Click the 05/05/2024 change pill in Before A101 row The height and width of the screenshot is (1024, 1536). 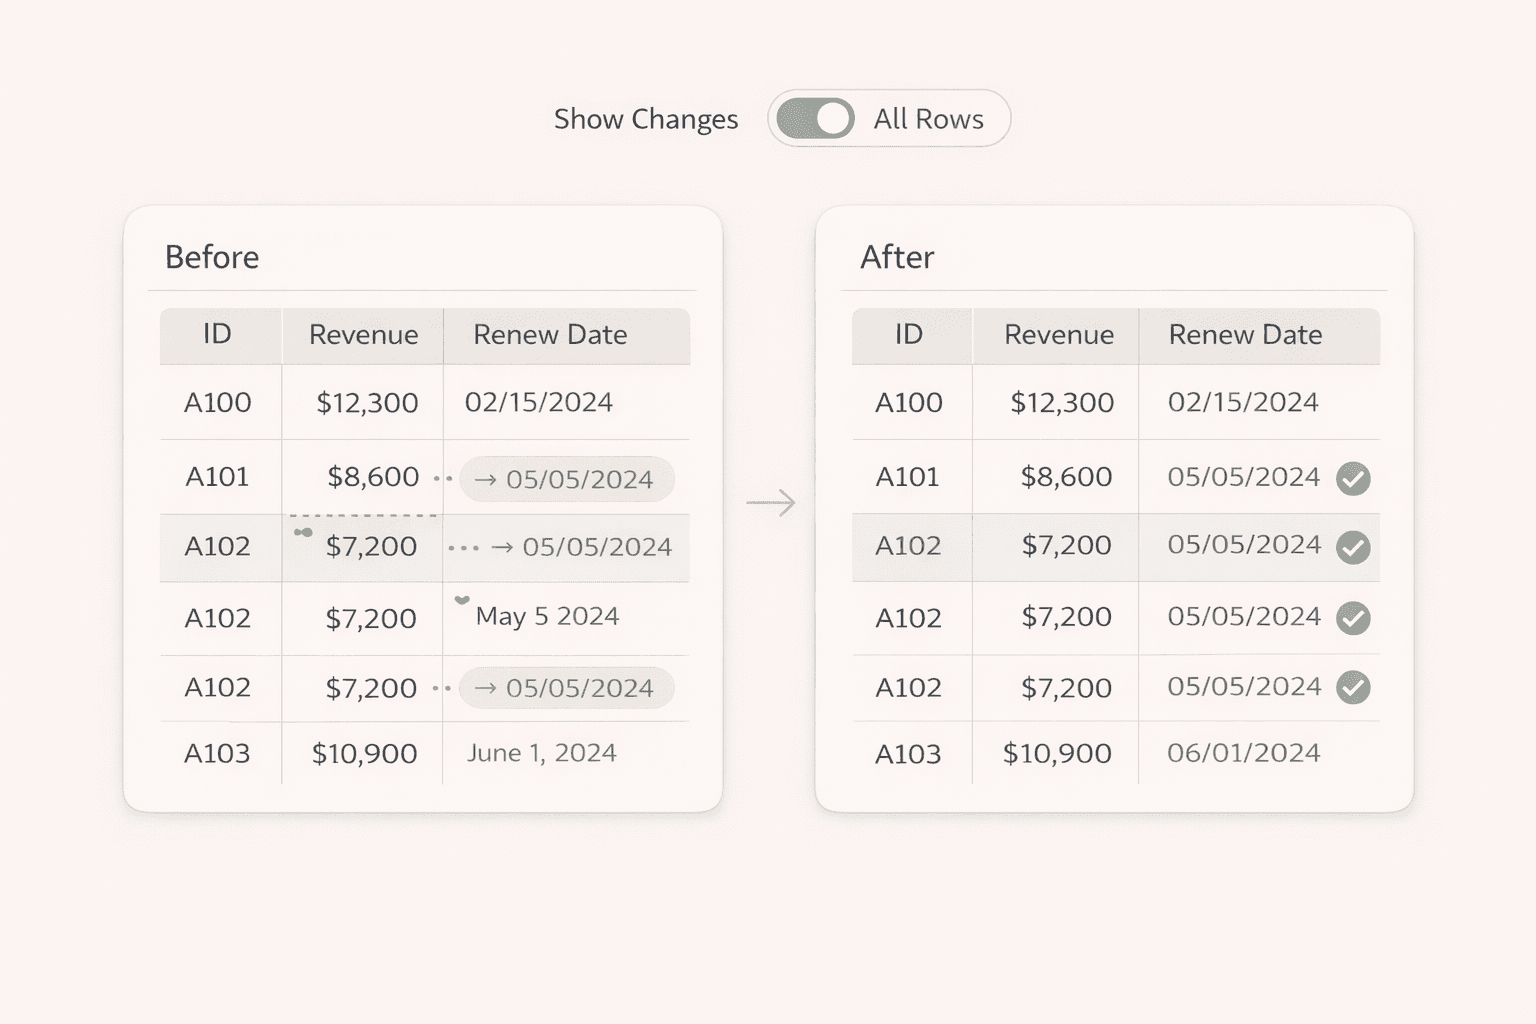tap(567, 479)
